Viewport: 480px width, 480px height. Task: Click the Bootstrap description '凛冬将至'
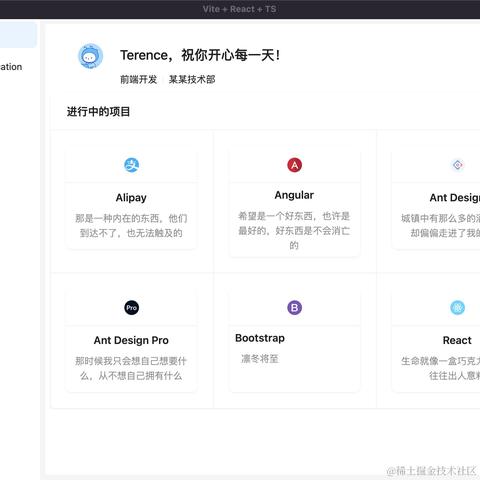point(260,359)
